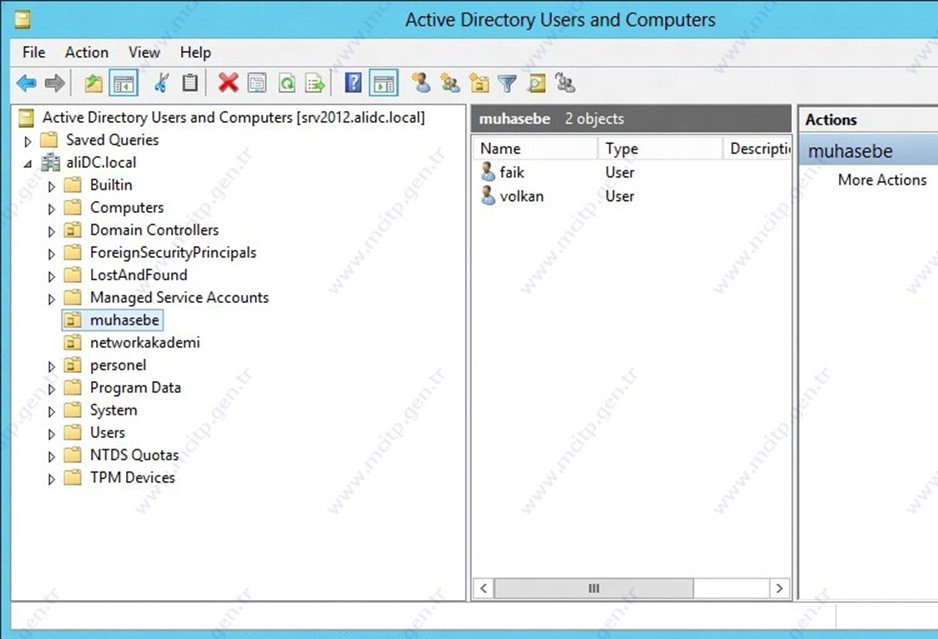
Task: Click the Forward arrow in the toolbar
Action: [54, 83]
